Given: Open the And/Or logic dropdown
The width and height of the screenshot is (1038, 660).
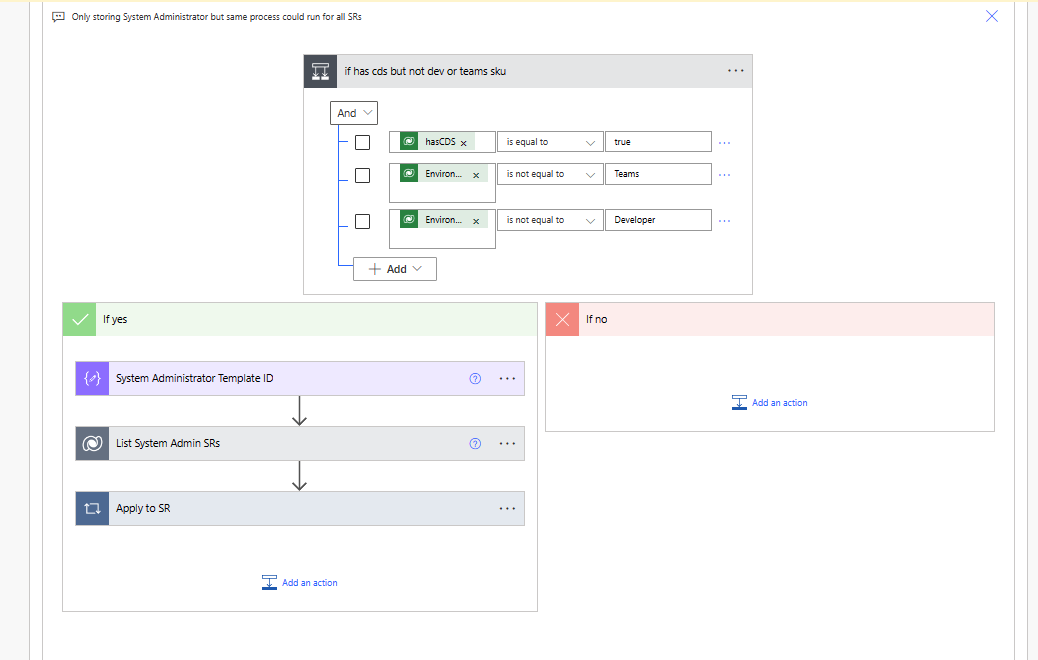Looking at the screenshot, I should click(x=353, y=113).
